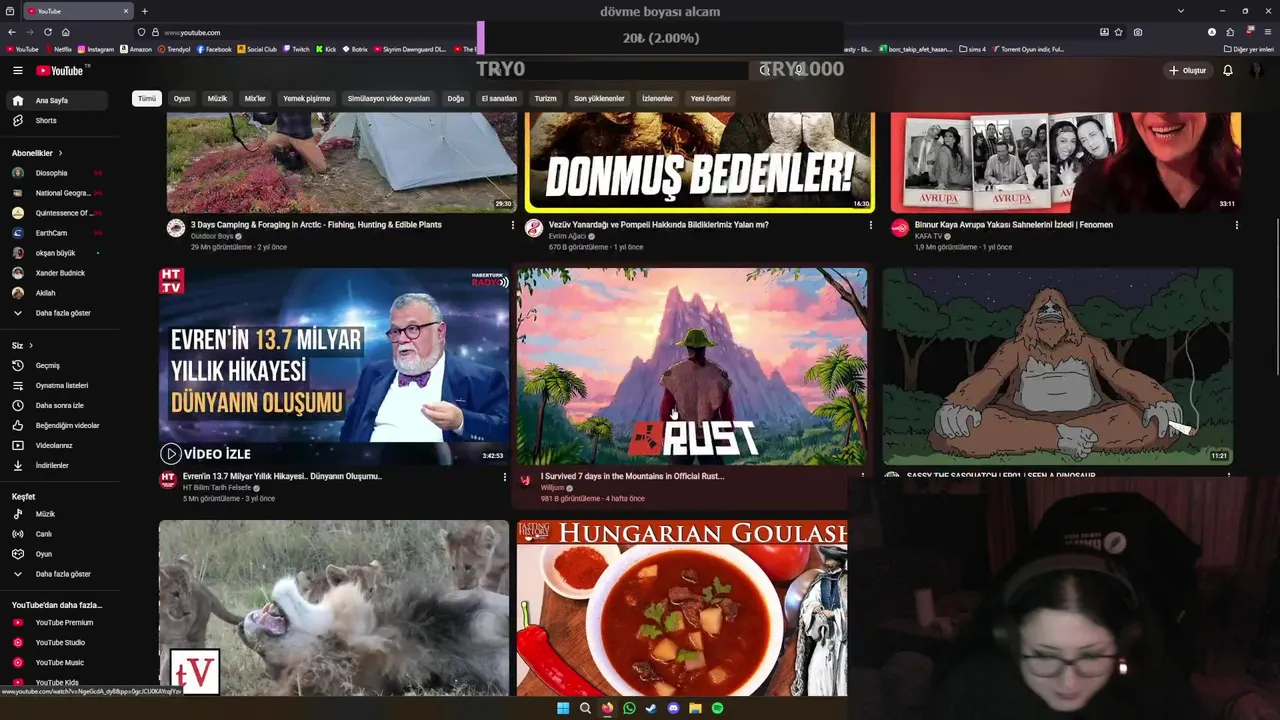Select the Doğa filter chip
Viewport: 1280px width, 720px height.
point(456,99)
